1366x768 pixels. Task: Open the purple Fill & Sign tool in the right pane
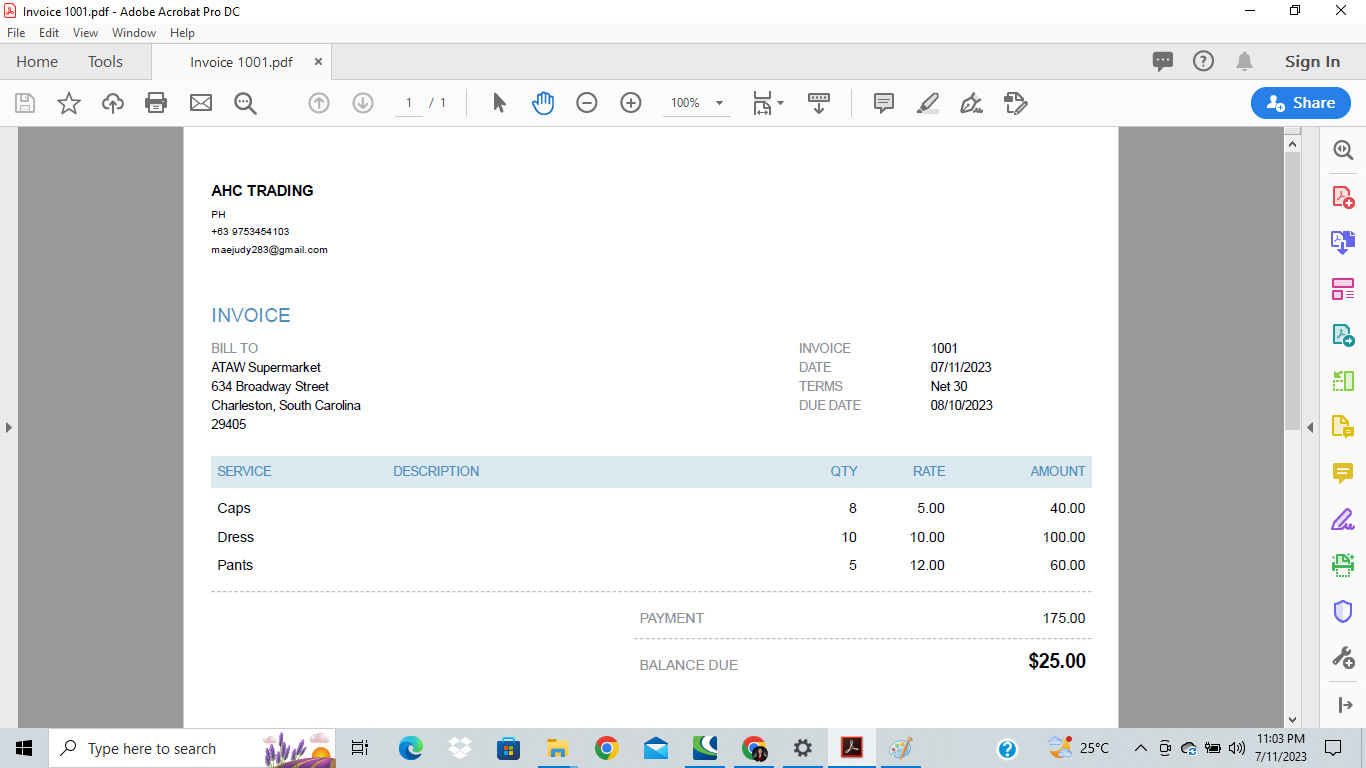[1343, 520]
